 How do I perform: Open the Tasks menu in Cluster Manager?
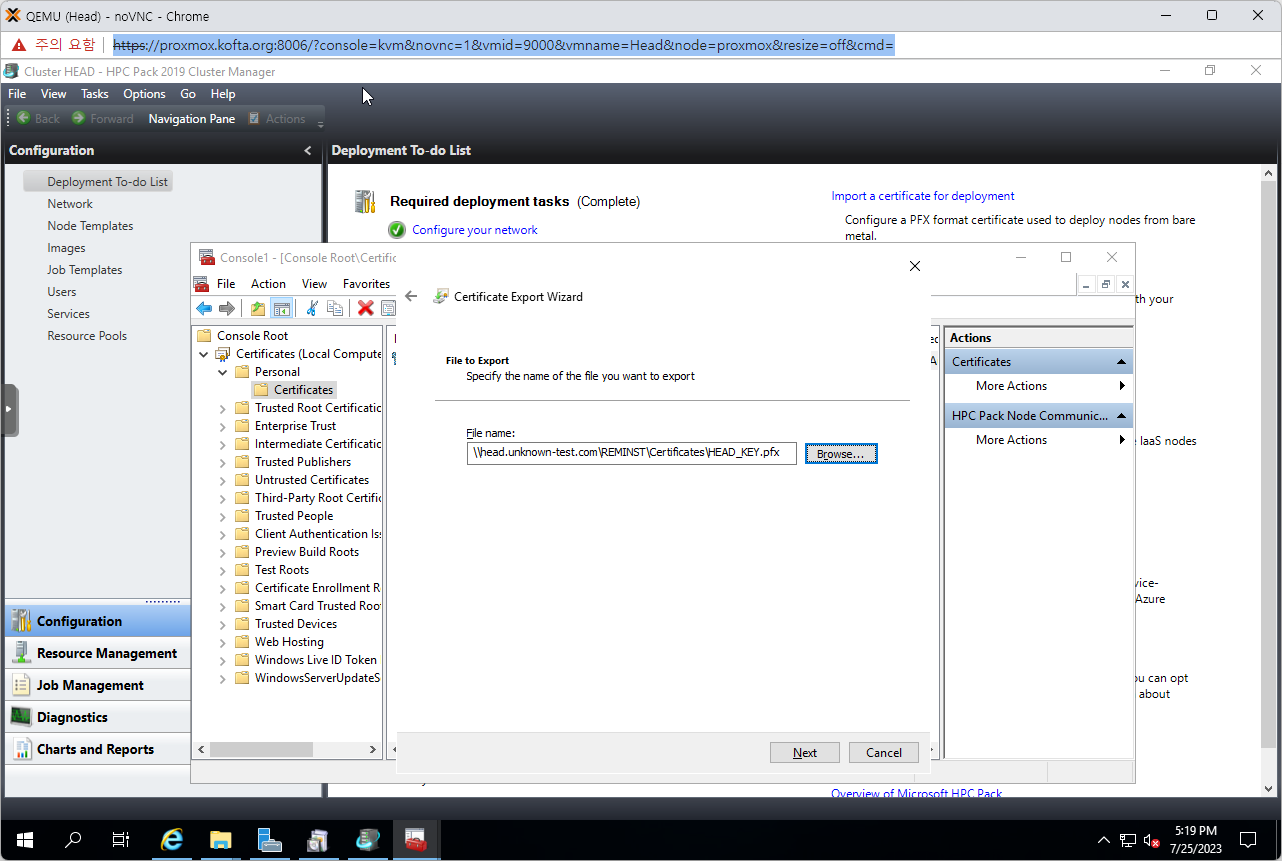[x=94, y=94]
